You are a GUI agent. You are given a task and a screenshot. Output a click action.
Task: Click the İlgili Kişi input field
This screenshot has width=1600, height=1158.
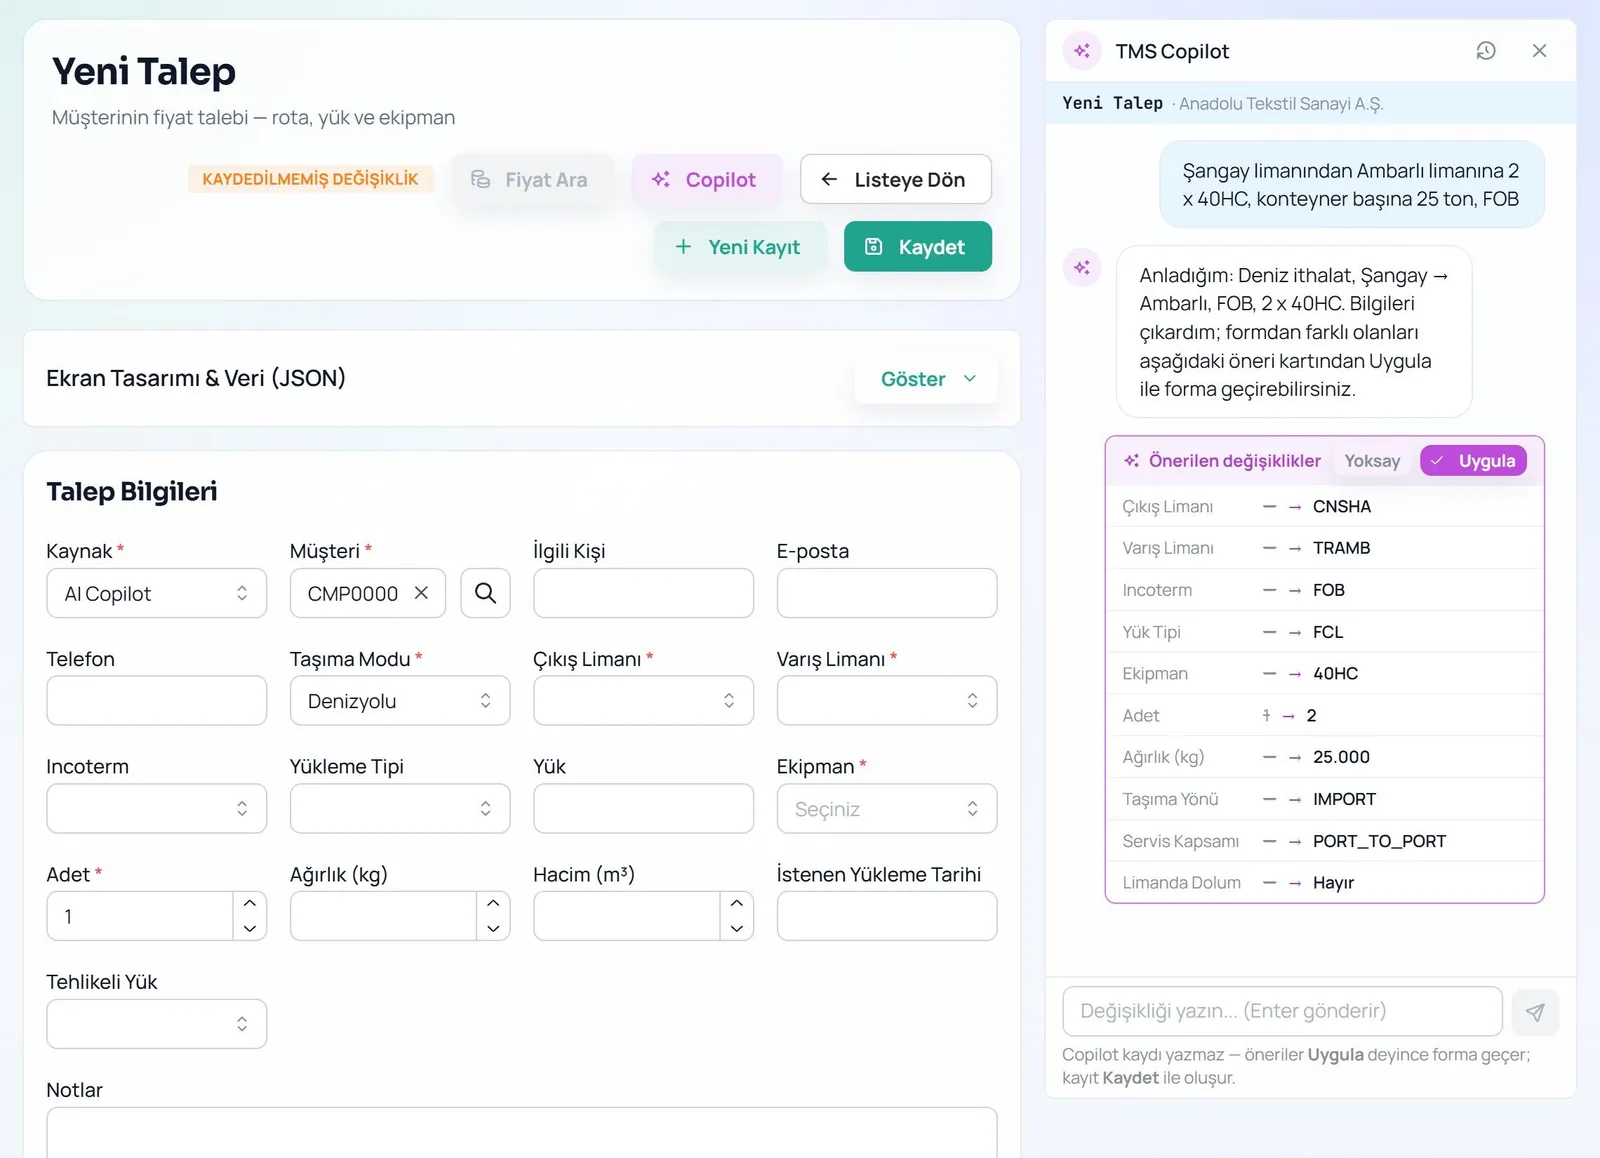pyautogui.click(x=643, y=593)
